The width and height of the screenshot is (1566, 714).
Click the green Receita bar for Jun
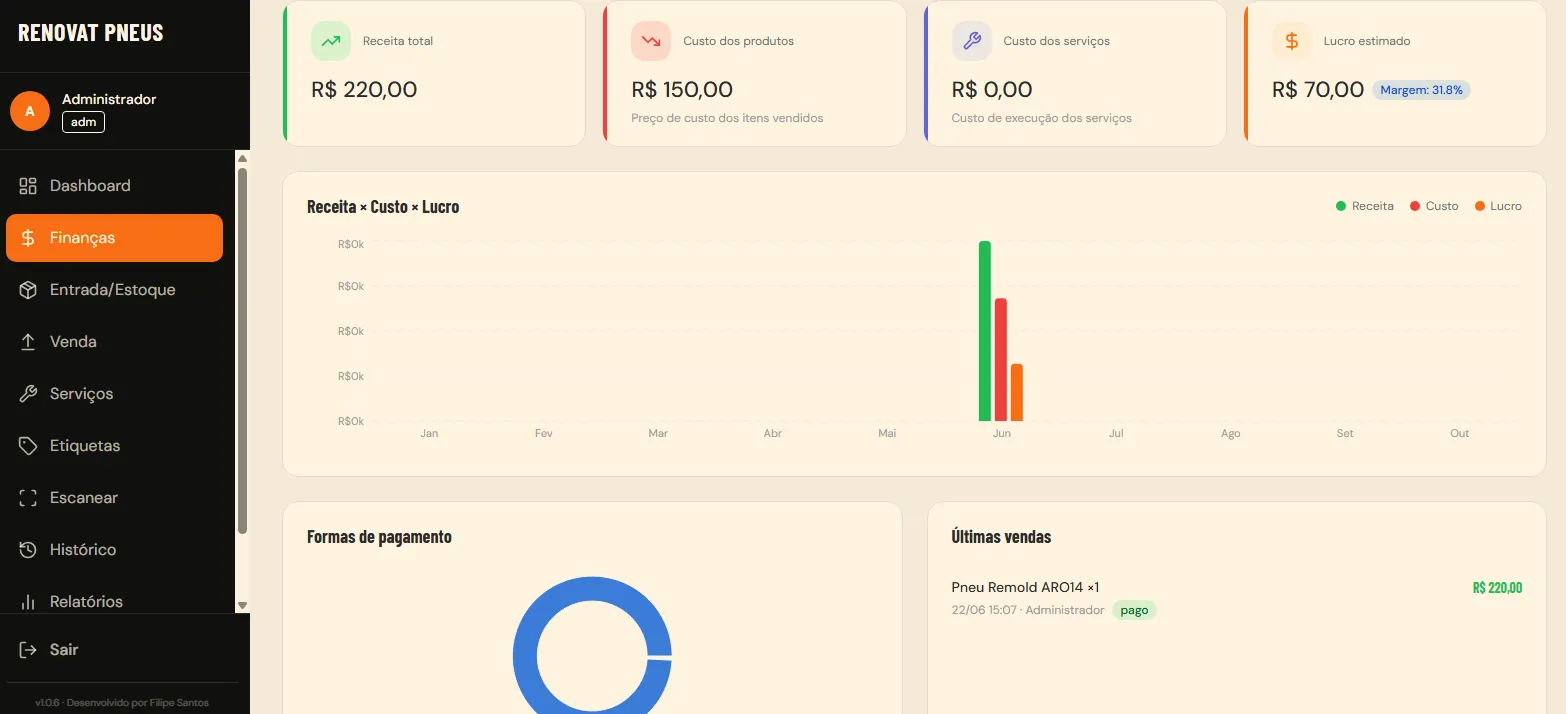point(985,331)
